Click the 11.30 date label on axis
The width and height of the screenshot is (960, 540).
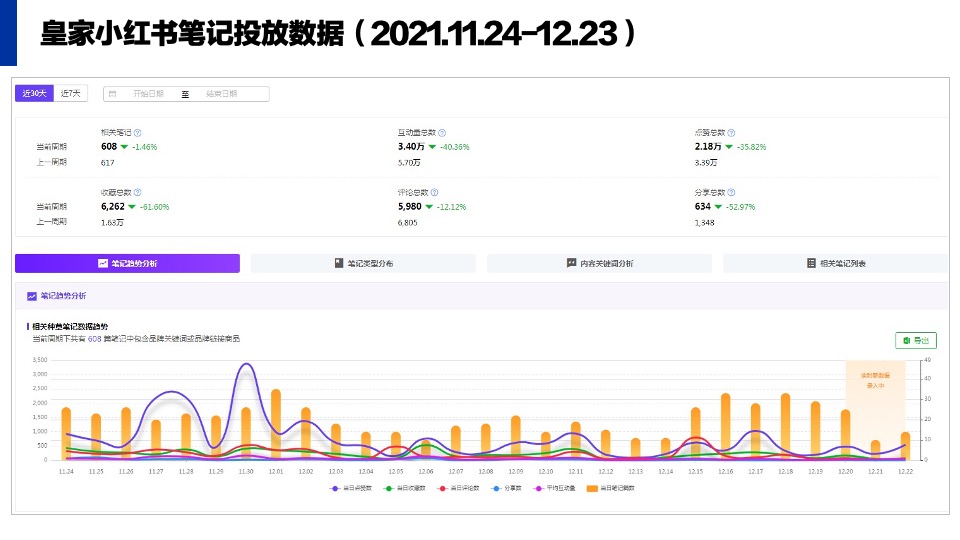point(246,471)
